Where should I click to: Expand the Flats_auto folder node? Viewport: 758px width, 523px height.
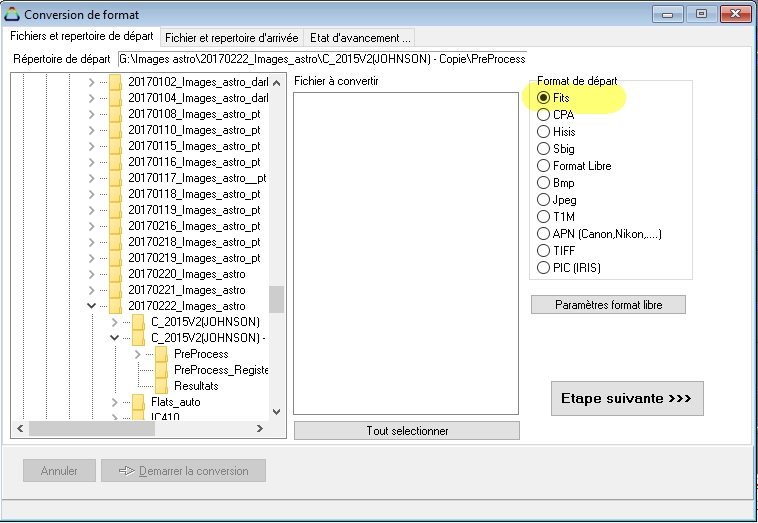coord(114,402)
